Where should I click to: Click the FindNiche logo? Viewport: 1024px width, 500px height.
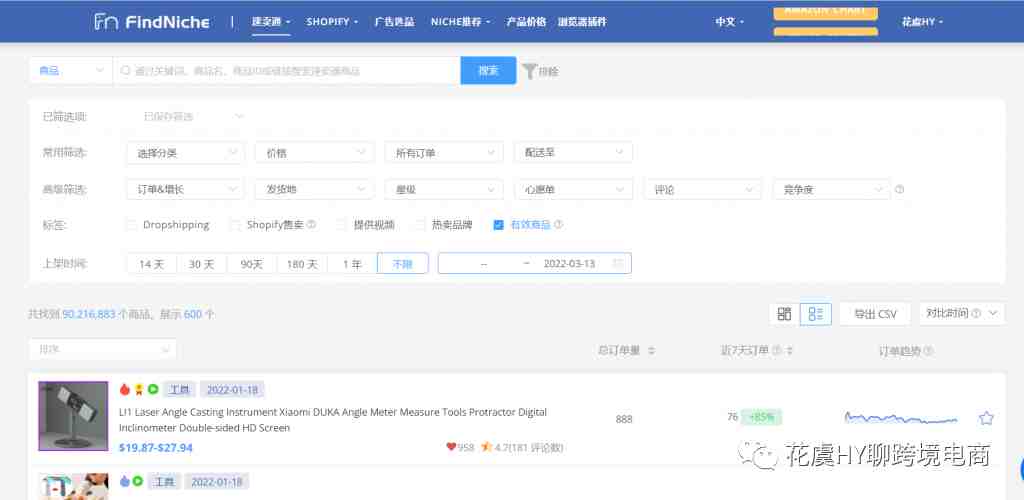[151, 21]
